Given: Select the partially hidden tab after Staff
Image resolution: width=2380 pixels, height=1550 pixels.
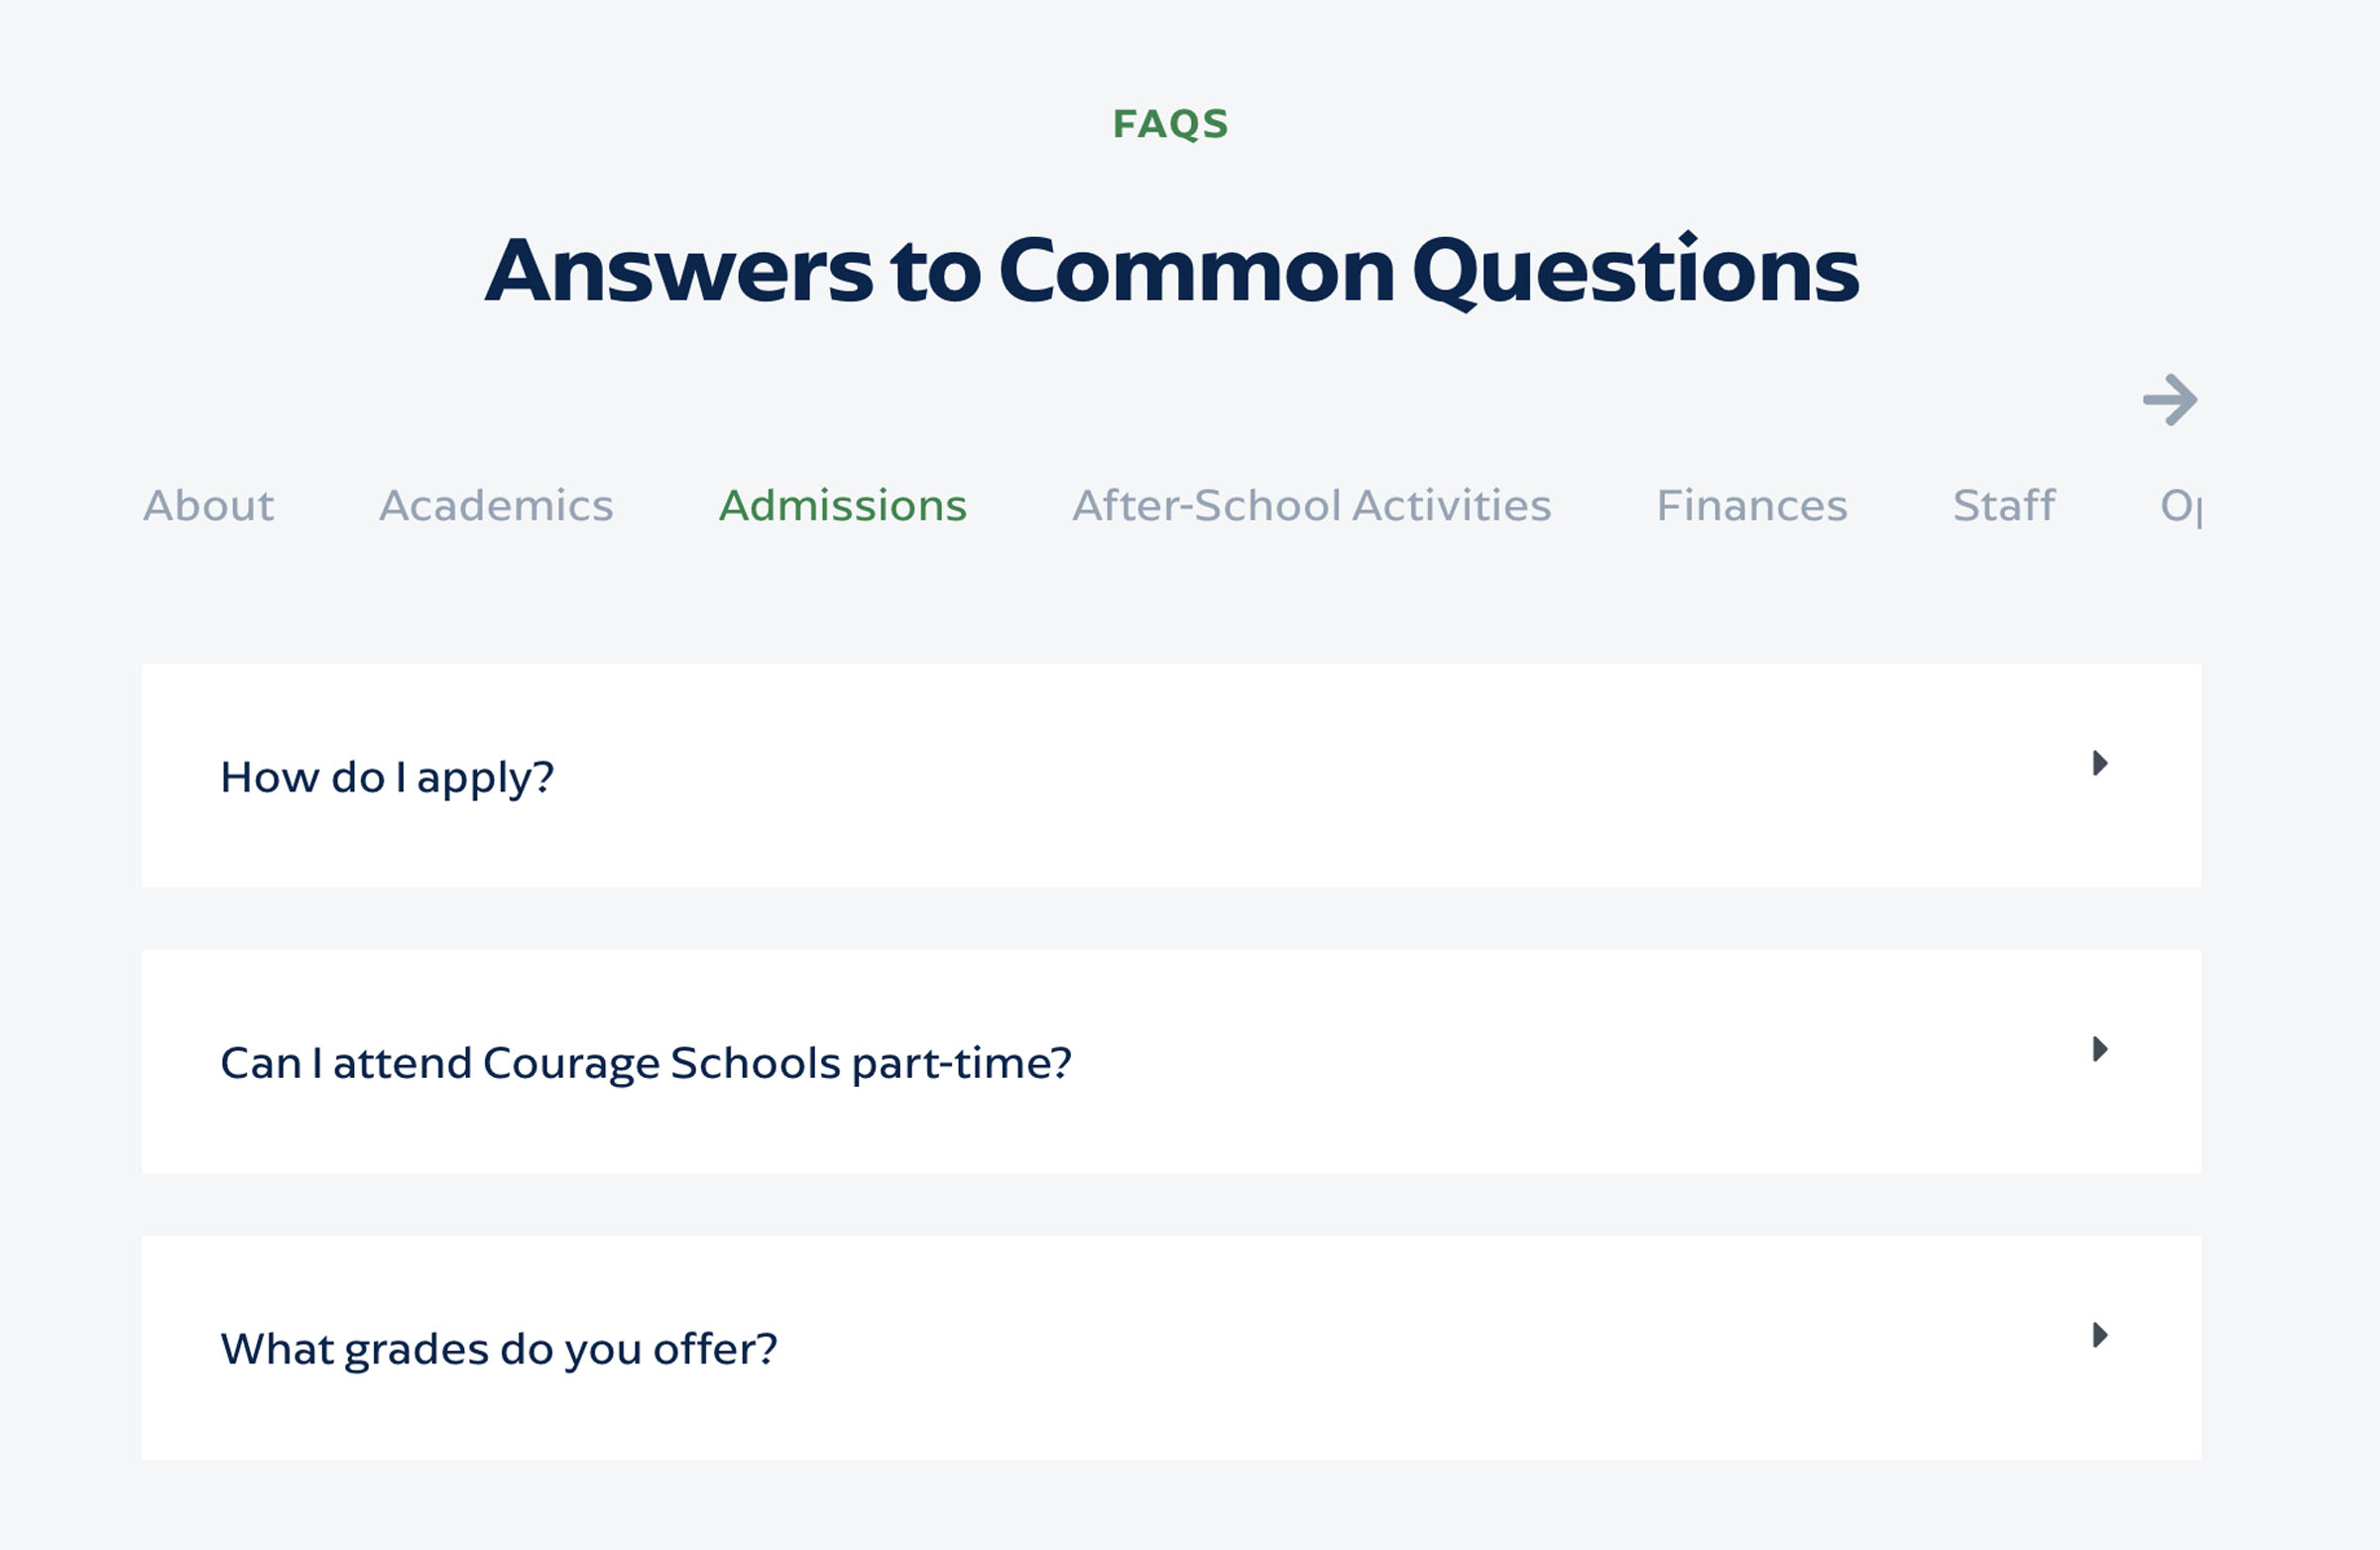Looking at the screenshot, I should tap(2180, 506).
